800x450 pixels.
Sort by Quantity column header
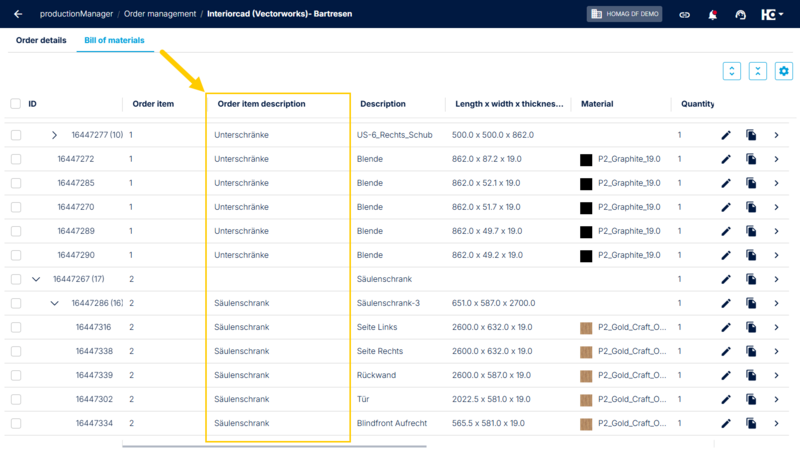697,104
